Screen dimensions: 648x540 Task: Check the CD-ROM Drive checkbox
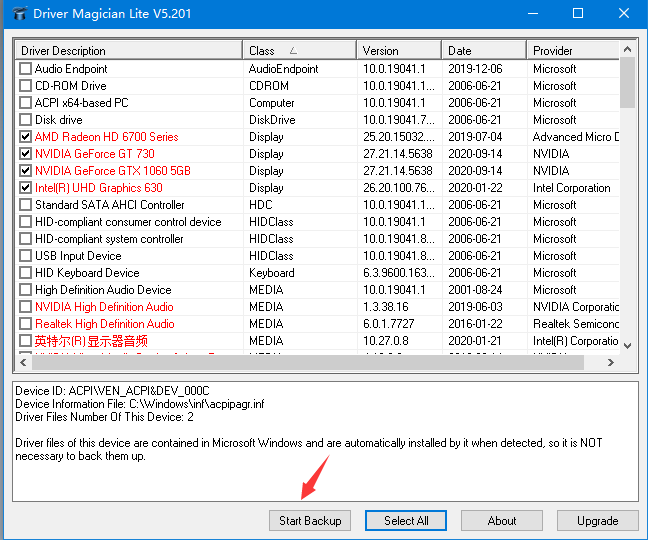point(26,86)
